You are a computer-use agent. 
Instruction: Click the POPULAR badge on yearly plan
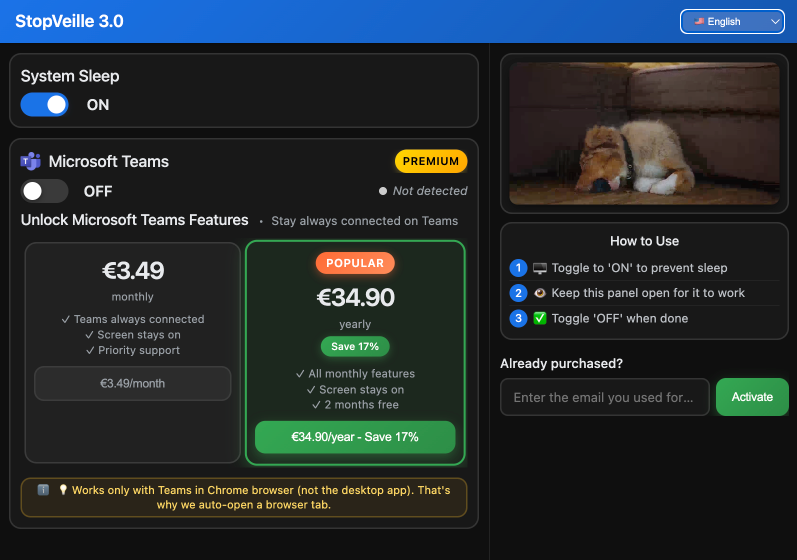(x=355, y=263)
